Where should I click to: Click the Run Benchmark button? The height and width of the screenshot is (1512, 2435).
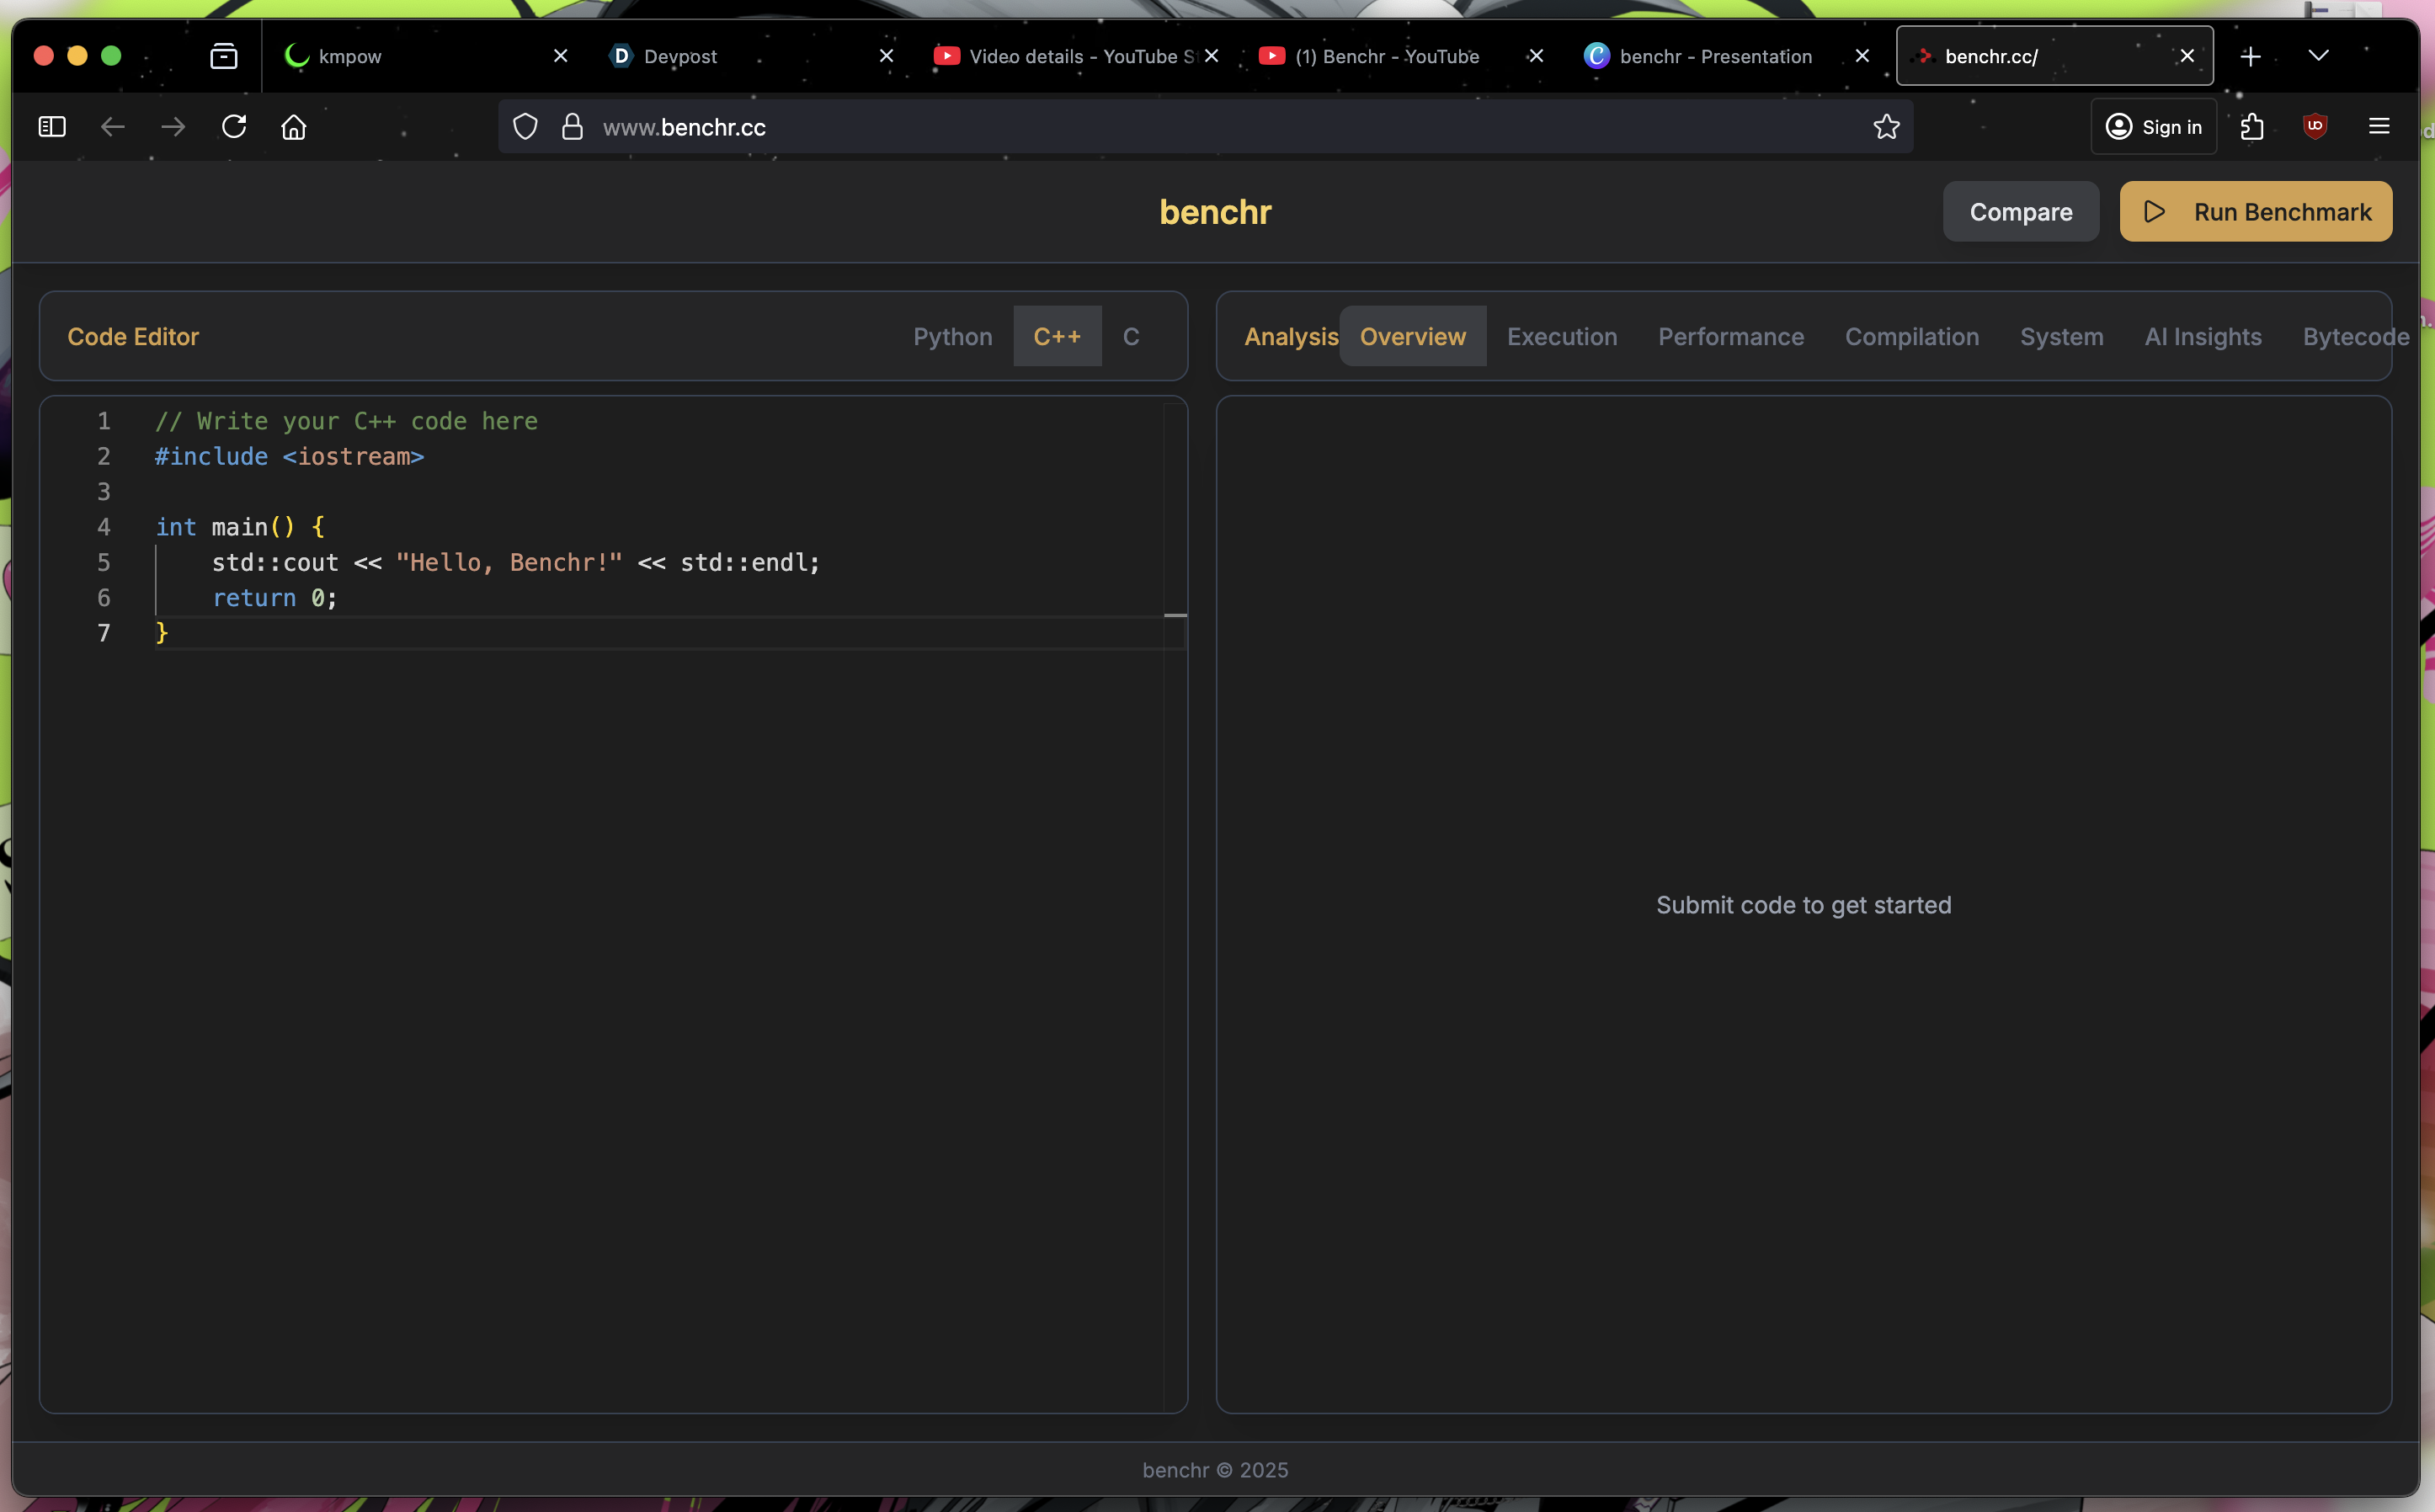[x=2256, y=212]
